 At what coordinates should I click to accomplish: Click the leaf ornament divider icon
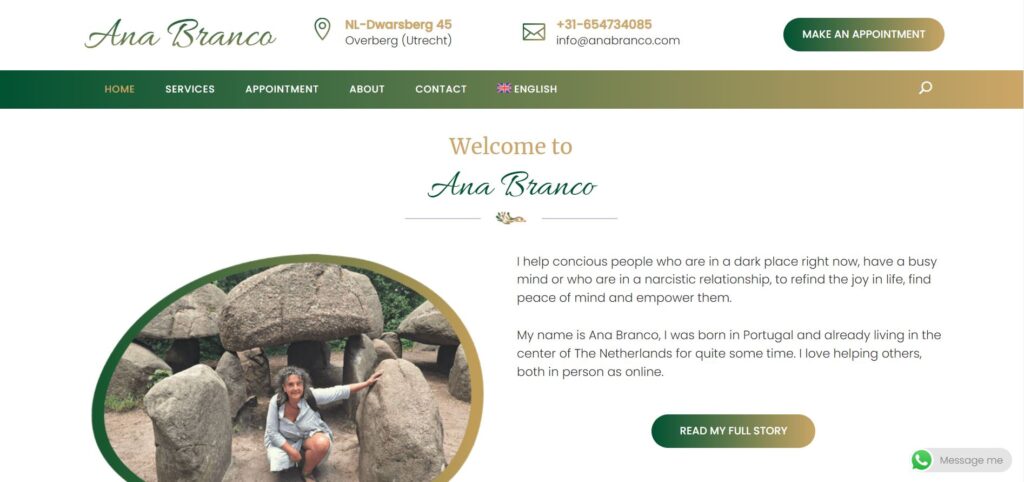[511, 218]
